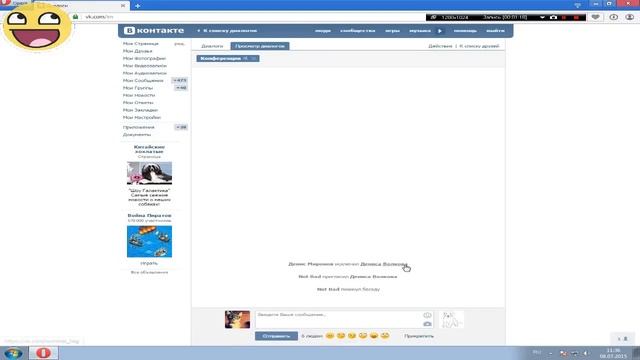Click the counter badge next to Мои Группы
Screen dimensions: 640x360
181,88
